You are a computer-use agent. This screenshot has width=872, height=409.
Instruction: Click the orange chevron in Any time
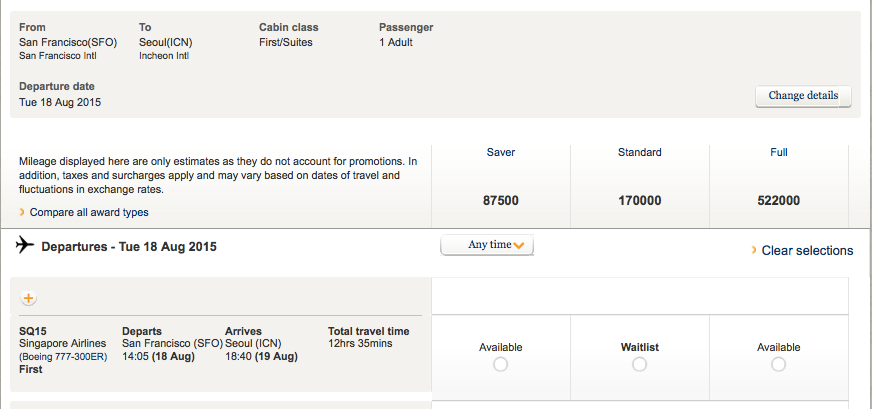[519, 245]
